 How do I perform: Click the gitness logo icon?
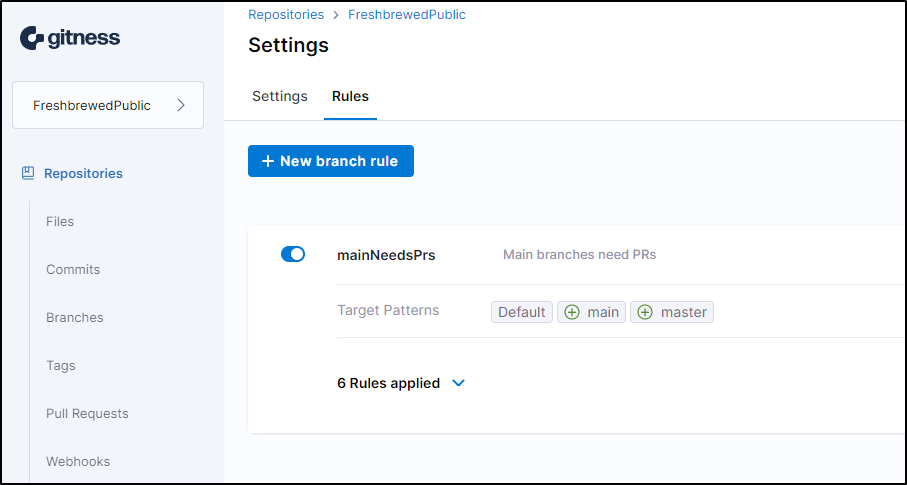pyautogui.click(x=32, y=38)
